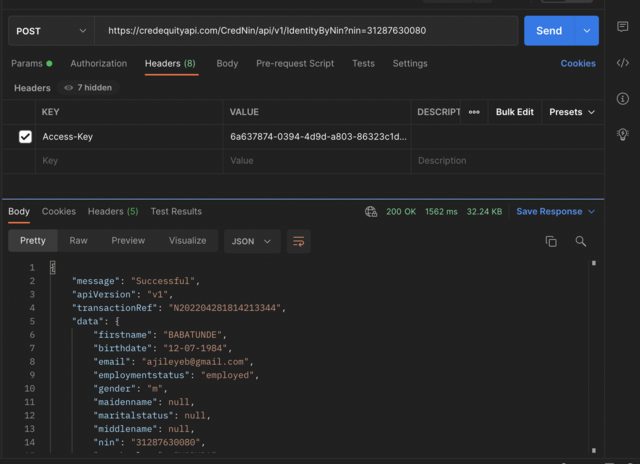
Task: Select the response Body tab
Action: pyautogui.click(x=19, y=211)
